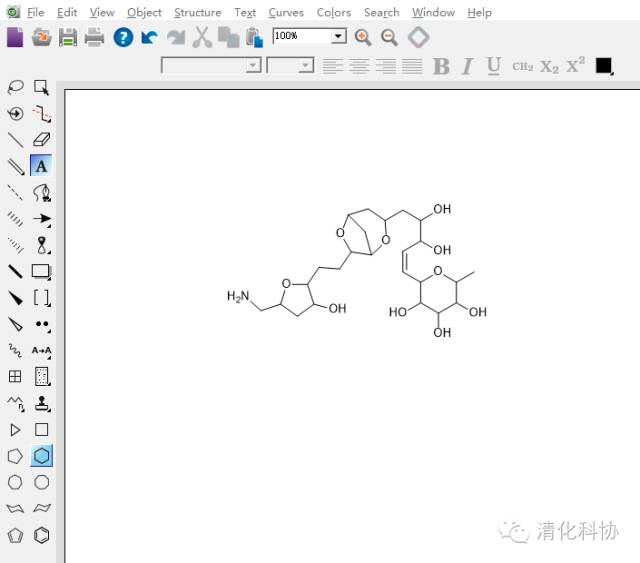Toggle italic formatting
This screenshot has height=563, width=640.
point(467,66)
